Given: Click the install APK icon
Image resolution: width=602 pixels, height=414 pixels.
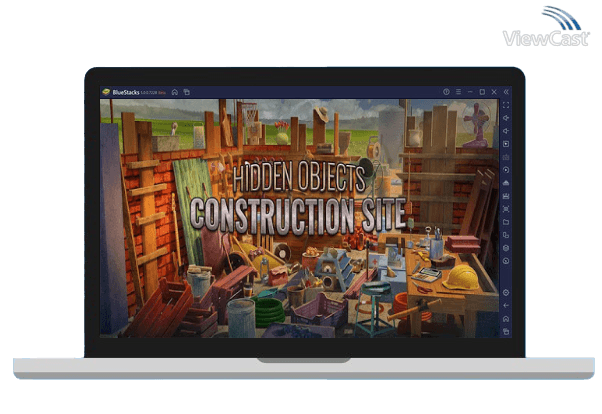Looking at the screenshot, I should coord(506,183).
